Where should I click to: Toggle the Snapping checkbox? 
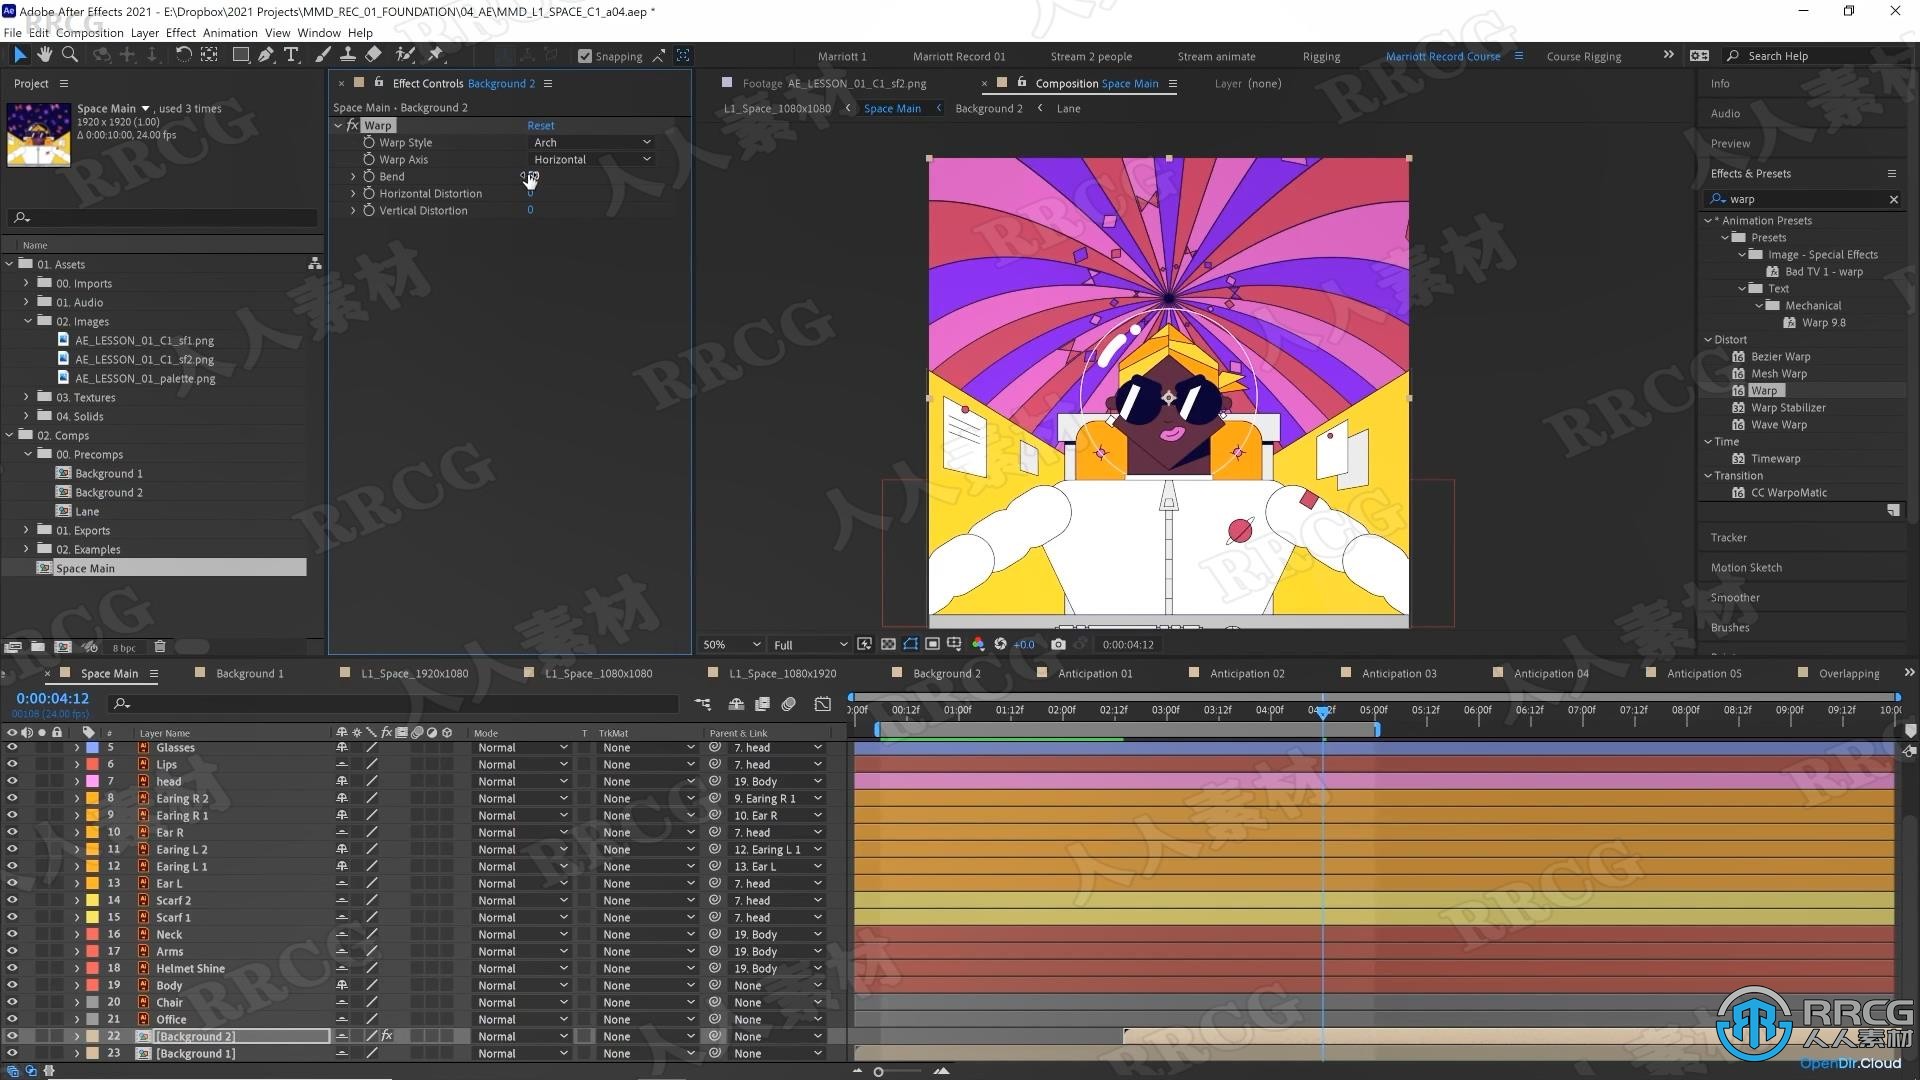(x=585, y=56)
